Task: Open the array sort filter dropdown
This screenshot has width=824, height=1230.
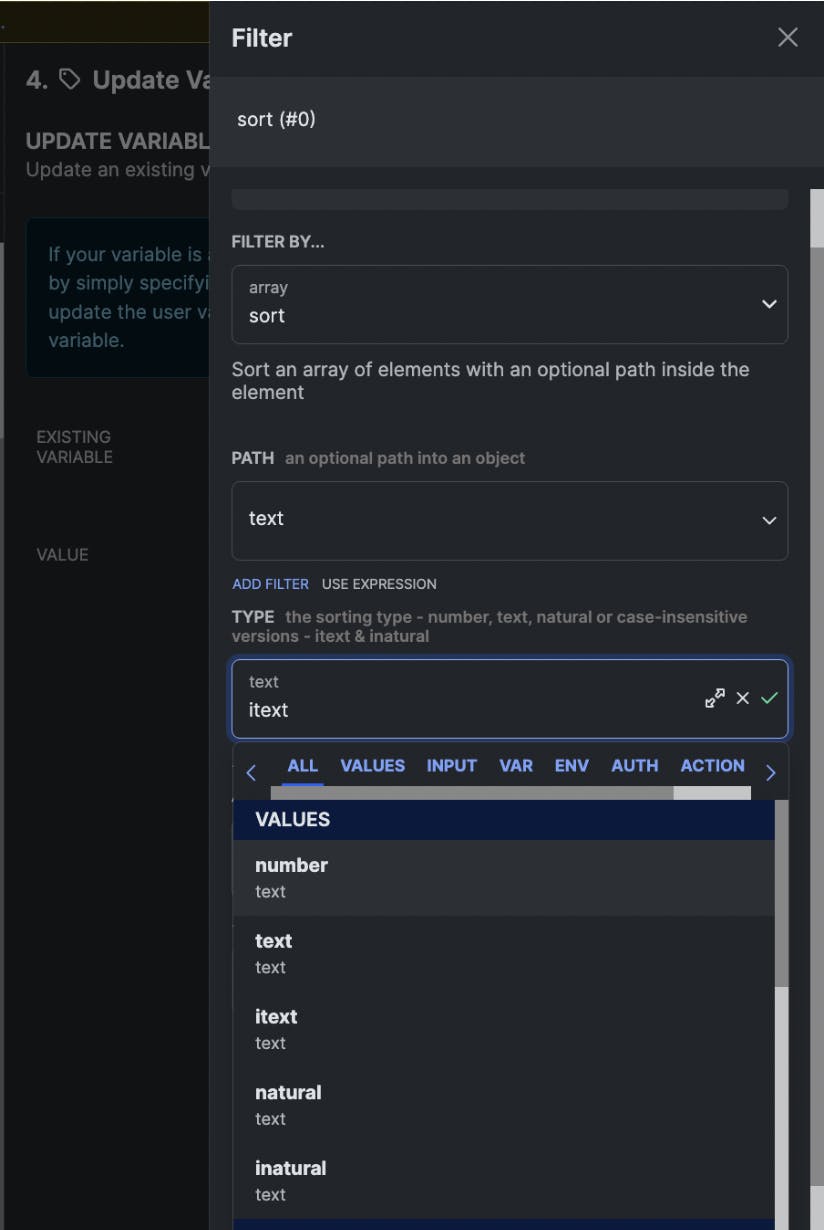Action: coord(509,304)
